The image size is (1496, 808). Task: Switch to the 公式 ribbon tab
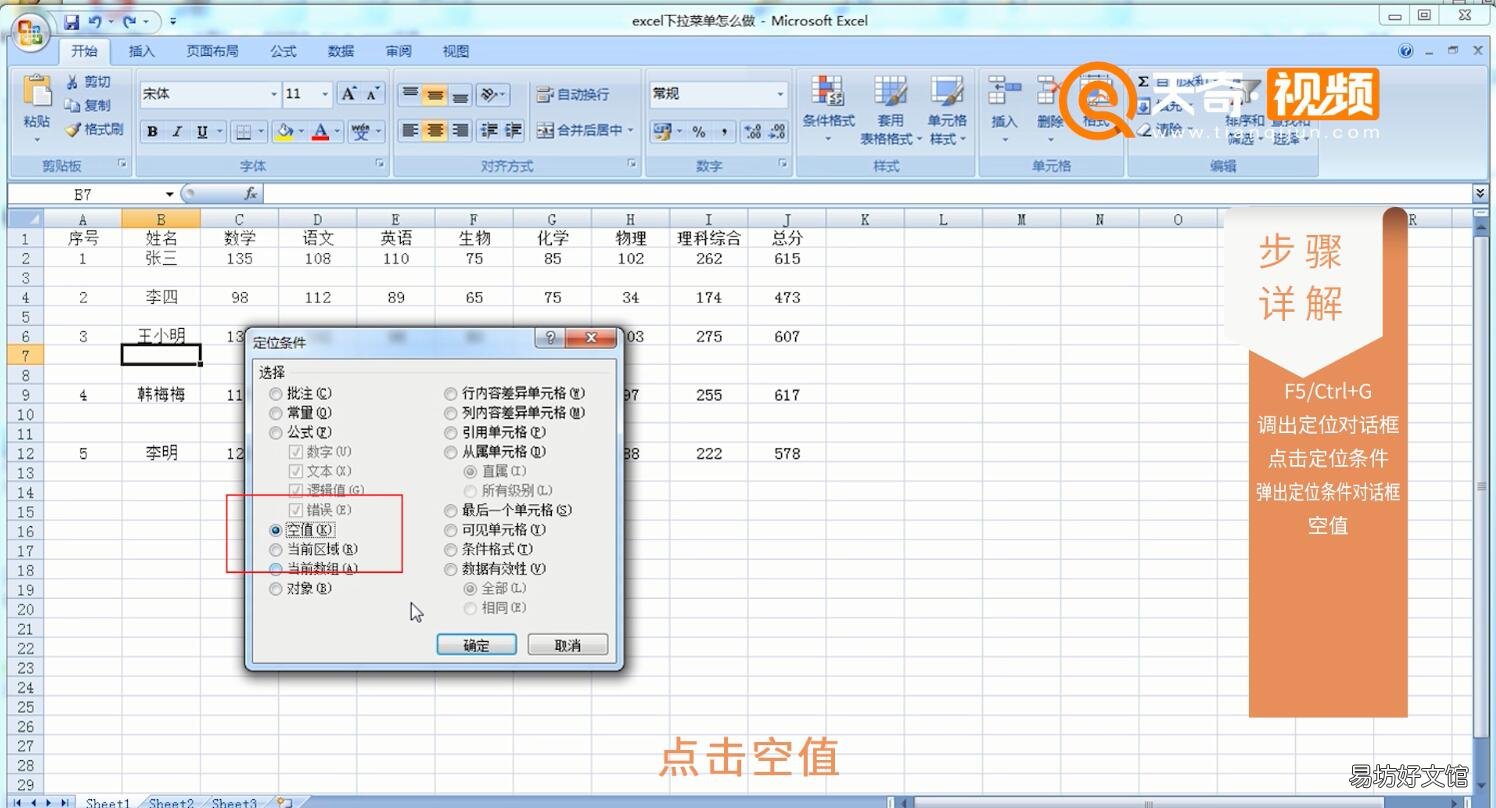[283, 51]
